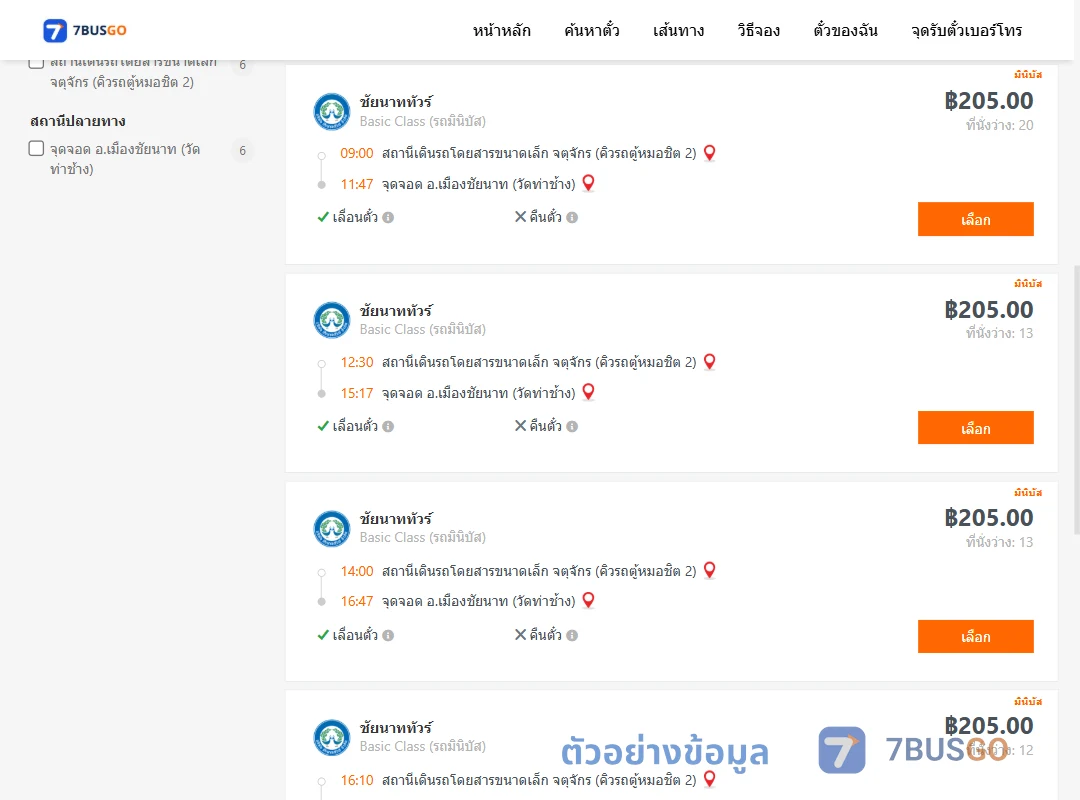Open map pin for 15:17 arrival stop
The width and height of the screenshot is (1080, 800).
[588, 392]
